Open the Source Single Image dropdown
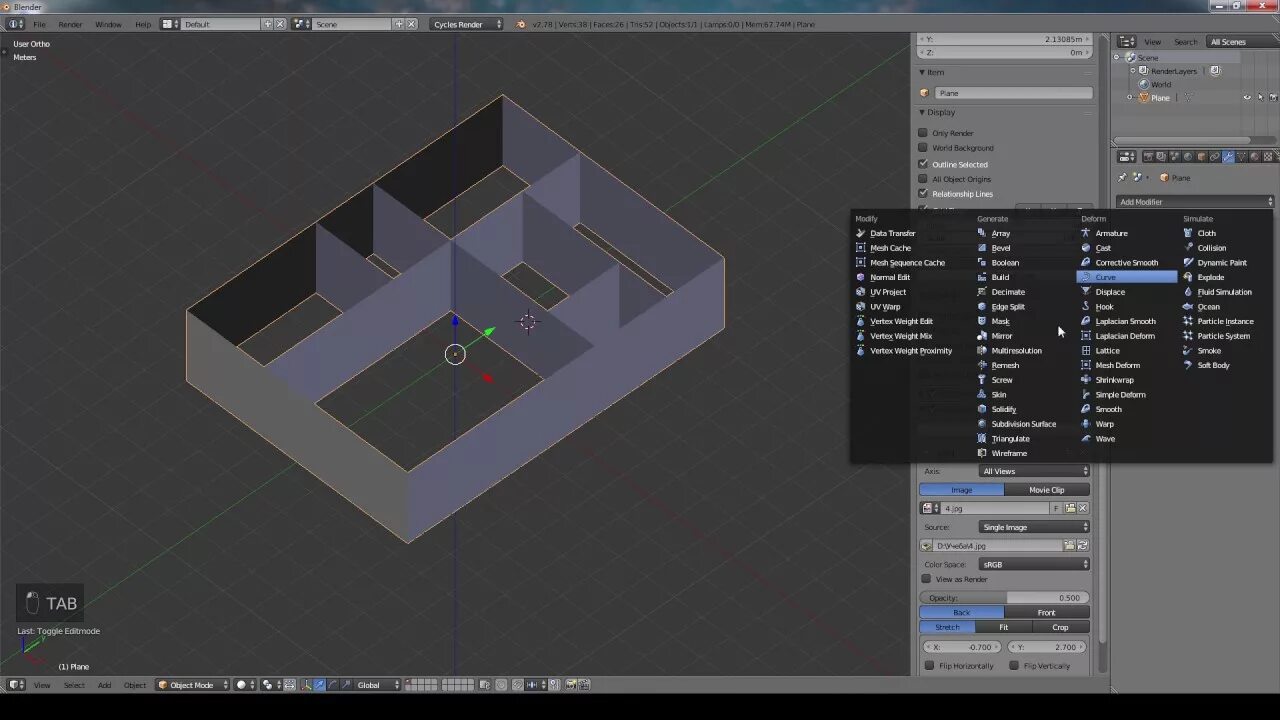Viewport: 1280px width, 720px height. 1034,527
